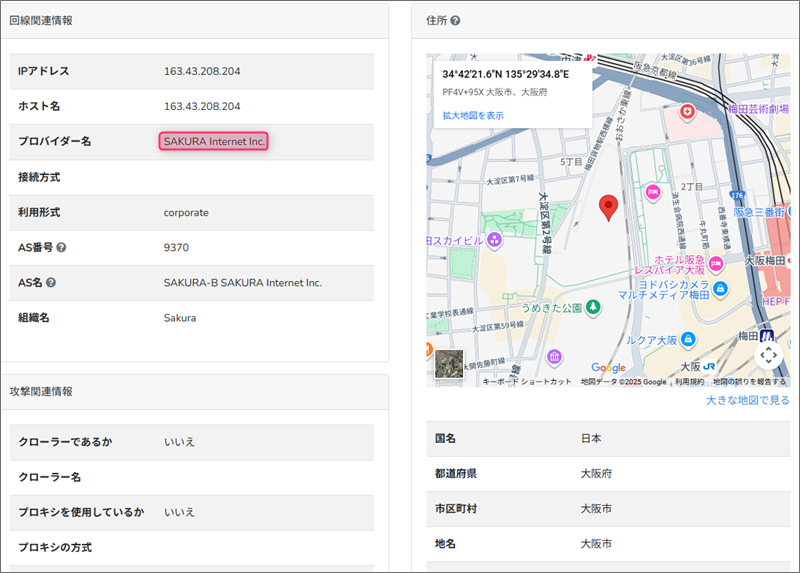Viewport: 800px width, 573px height.
Task: Click the red location pin on map
Action: click(607, 208)
